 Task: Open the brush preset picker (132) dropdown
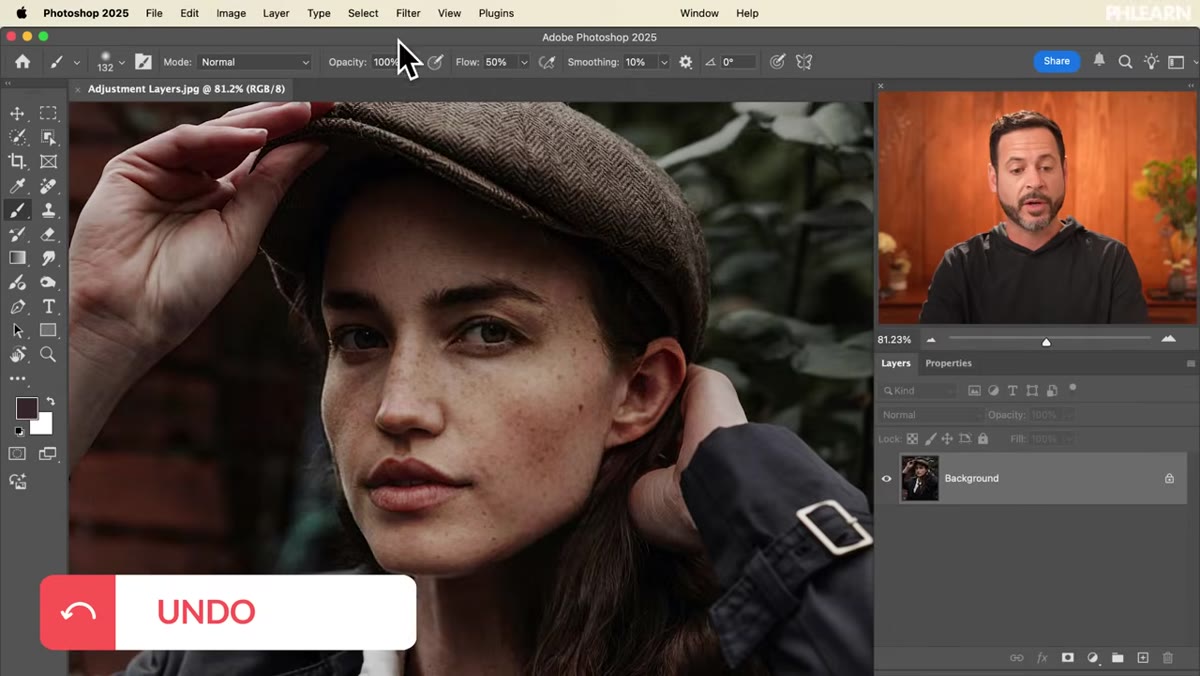[x=122, y=62]
